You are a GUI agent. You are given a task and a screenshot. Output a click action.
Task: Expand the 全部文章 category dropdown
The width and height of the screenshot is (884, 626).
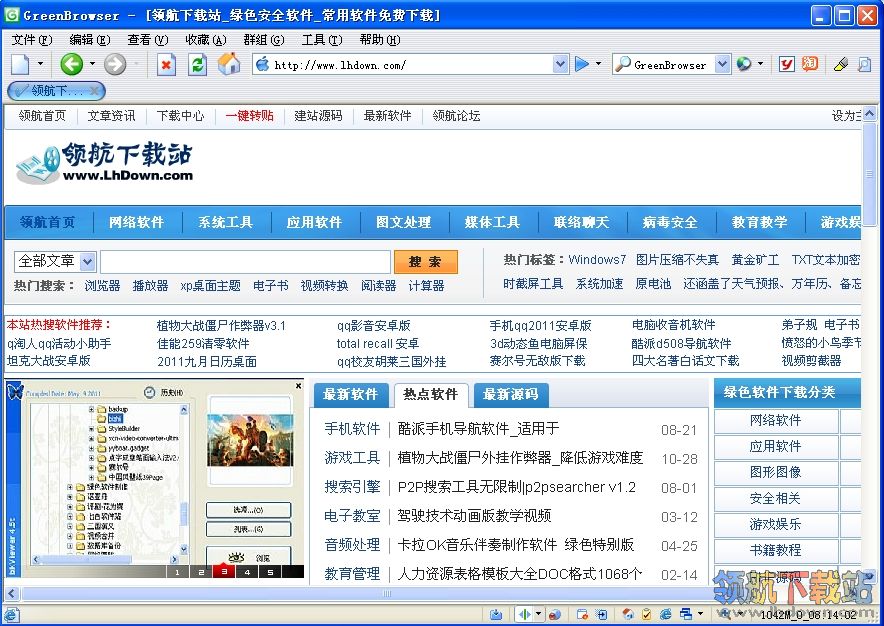click(x=87, y=261)
